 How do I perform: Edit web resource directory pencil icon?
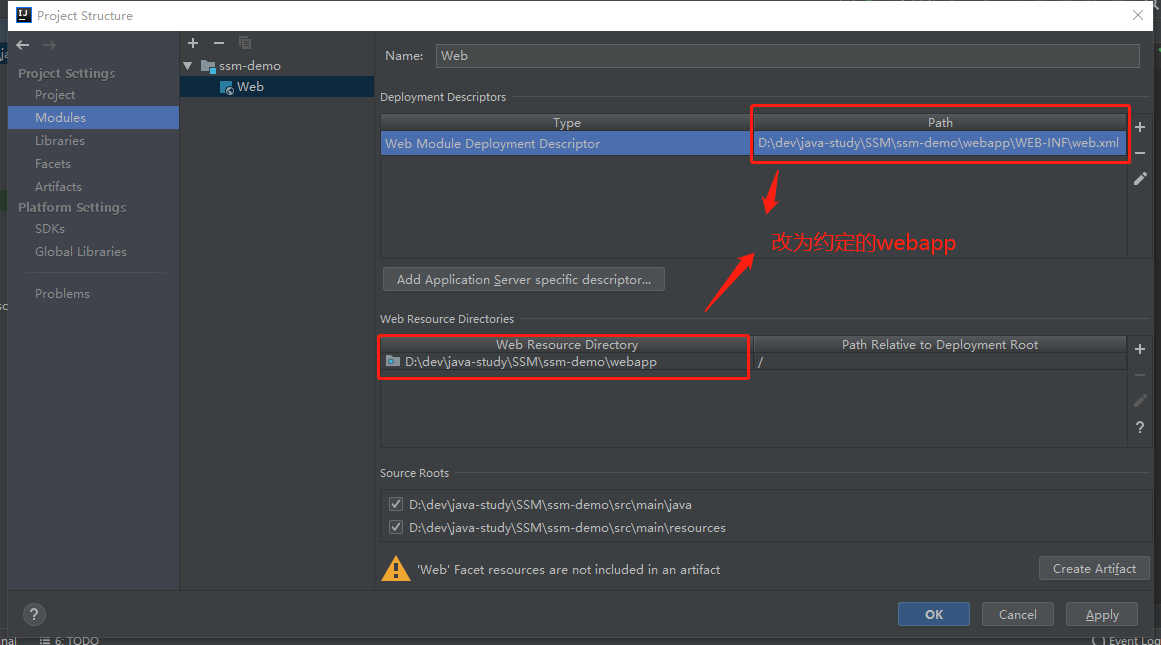1140,401
